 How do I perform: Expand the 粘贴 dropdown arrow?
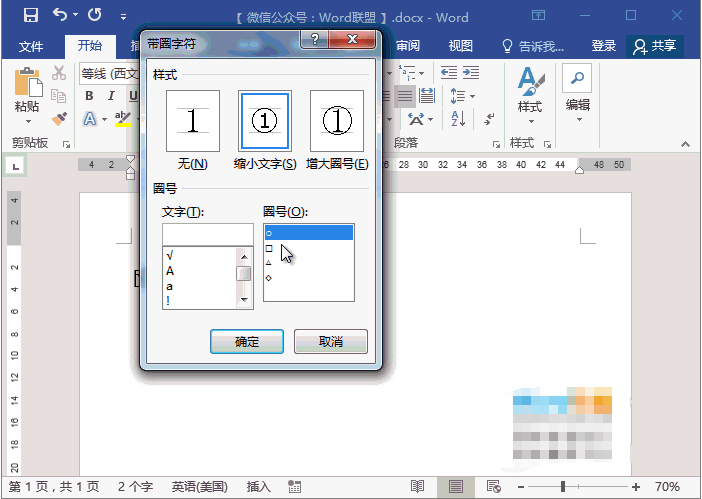point(28,122)
